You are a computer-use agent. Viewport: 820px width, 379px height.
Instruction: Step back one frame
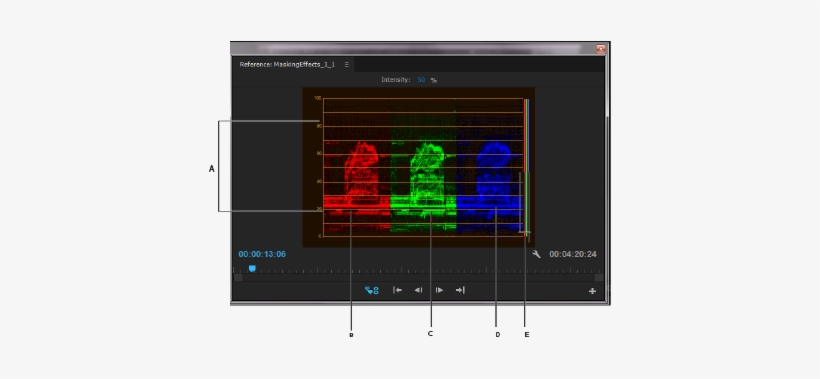pyautogui.click(x=418, y=290)
